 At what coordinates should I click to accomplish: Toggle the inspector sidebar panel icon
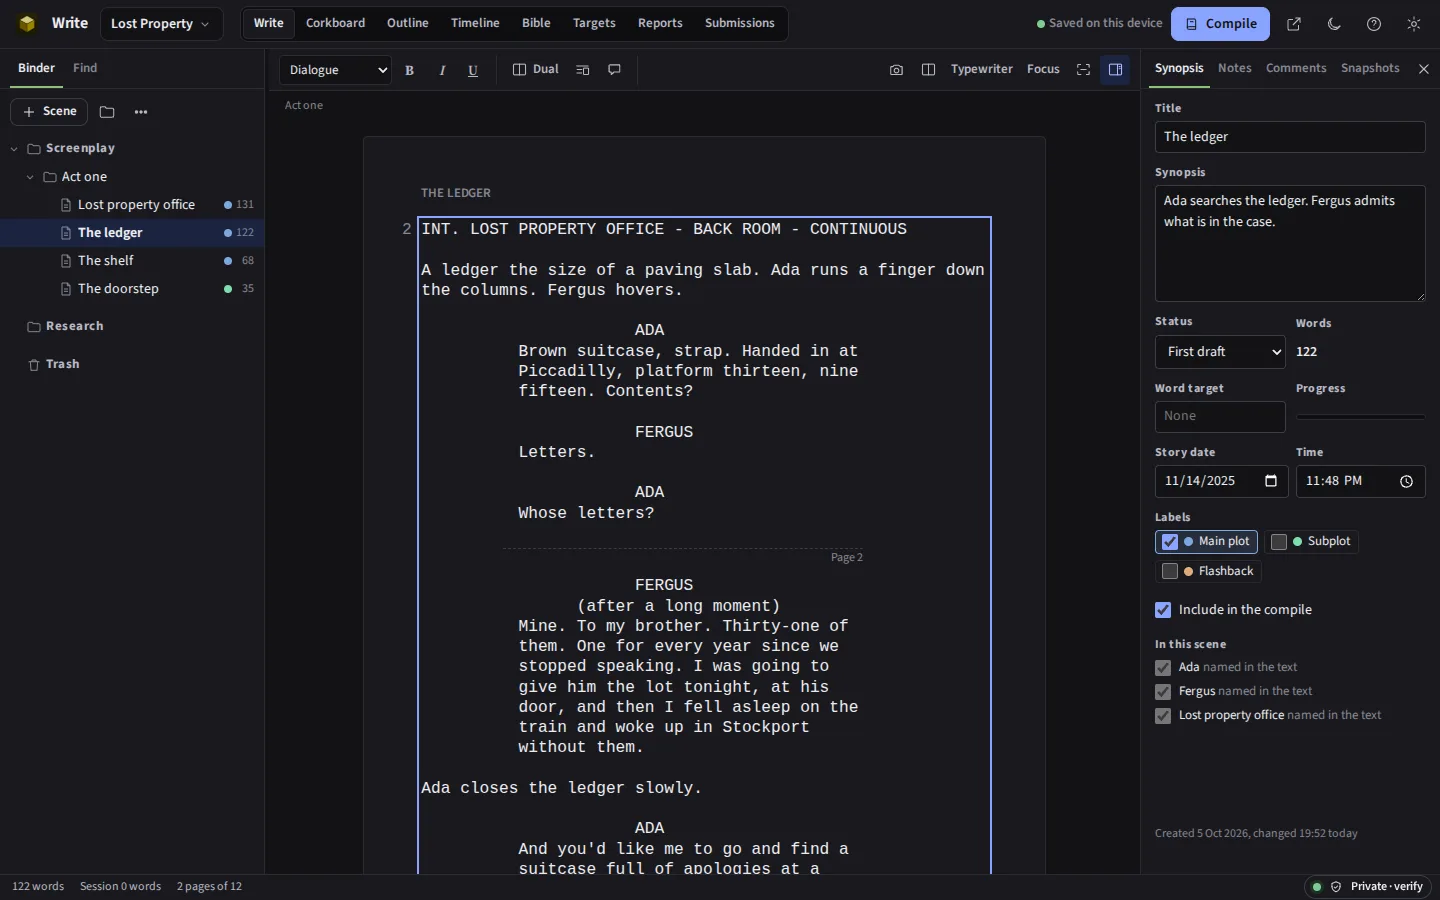(1115, 70)
